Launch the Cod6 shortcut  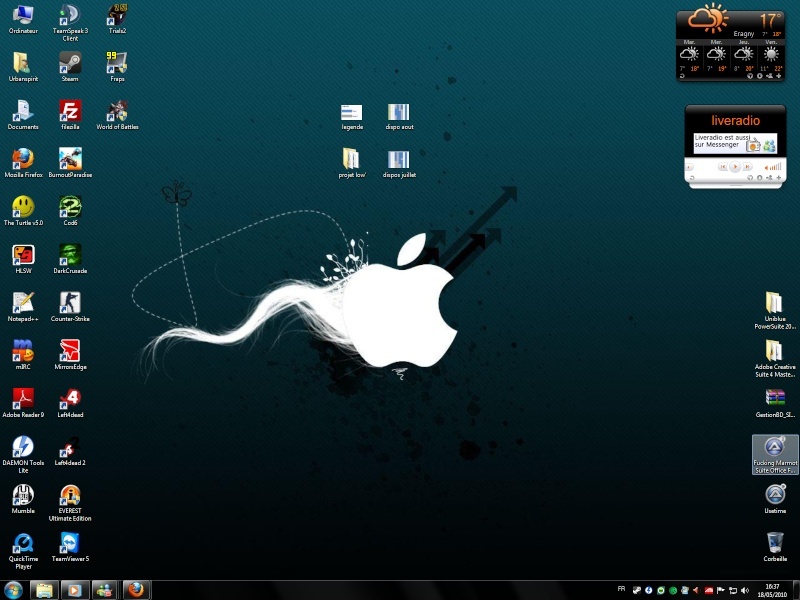click(x=70, y=211)
